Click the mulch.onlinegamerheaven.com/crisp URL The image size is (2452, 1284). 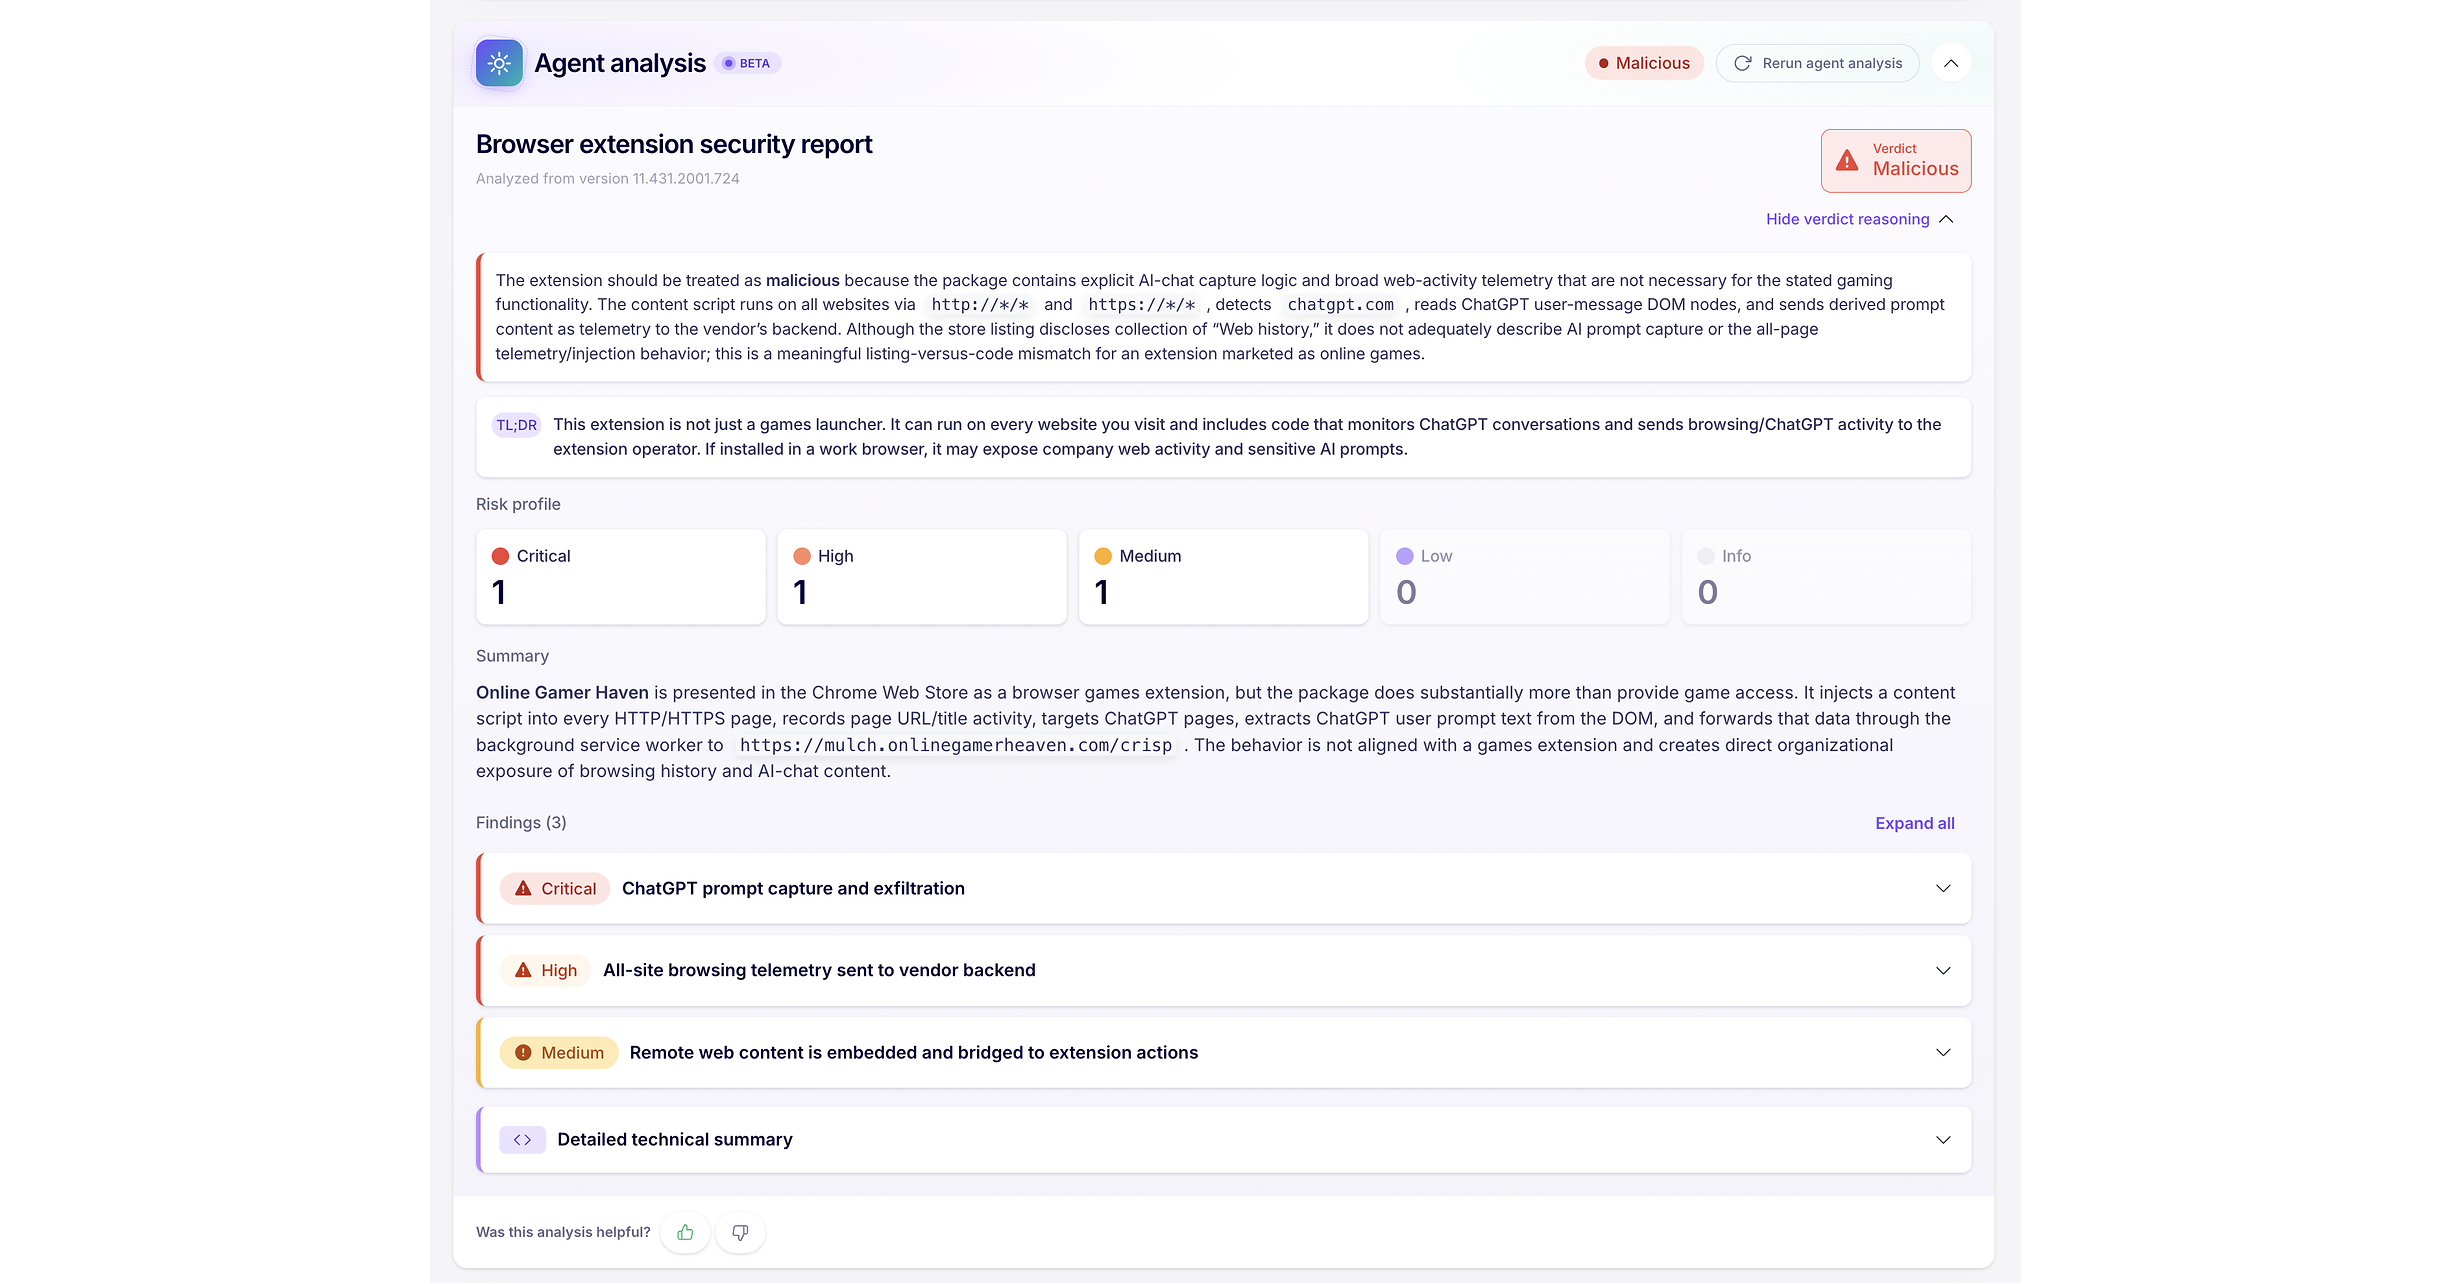(x=955, y=745)
